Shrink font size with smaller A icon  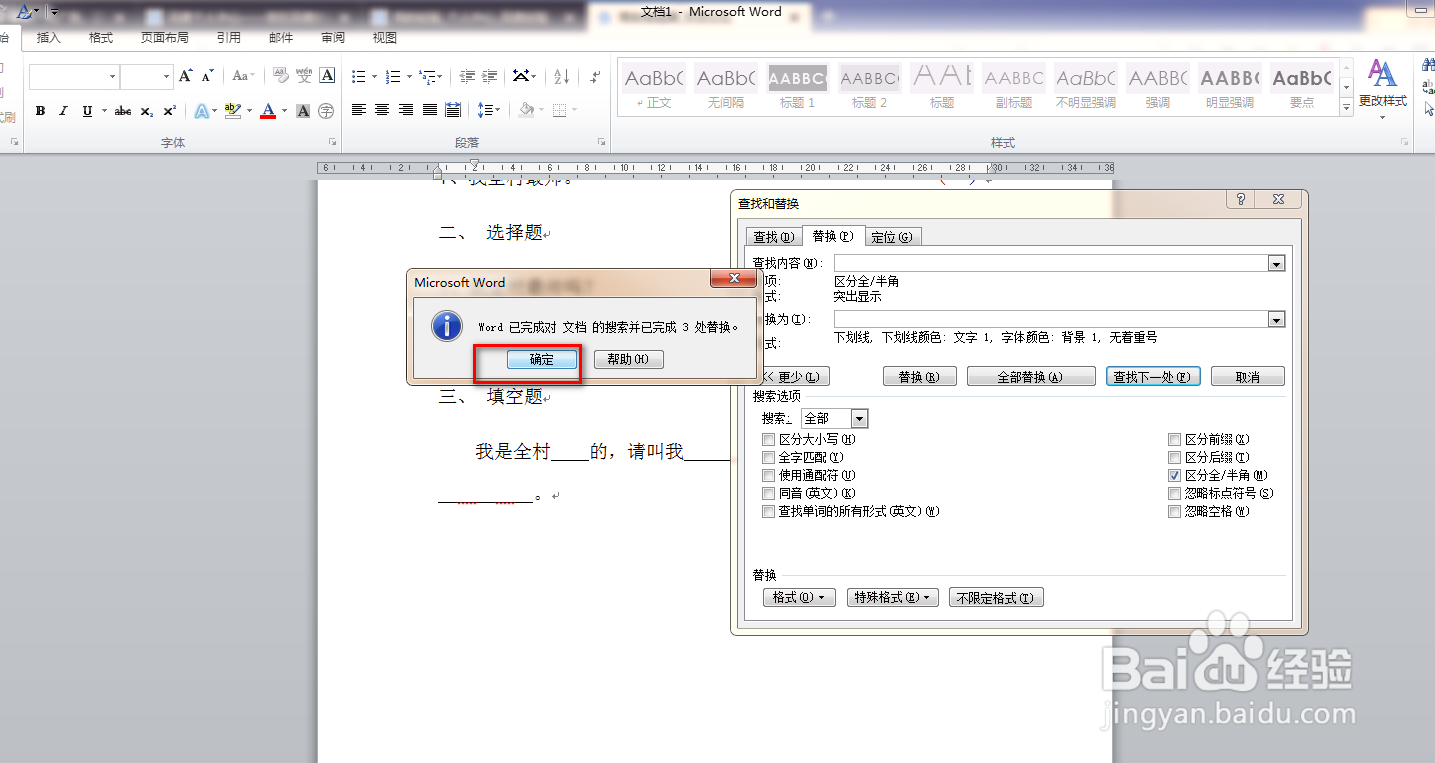(208, 76)
